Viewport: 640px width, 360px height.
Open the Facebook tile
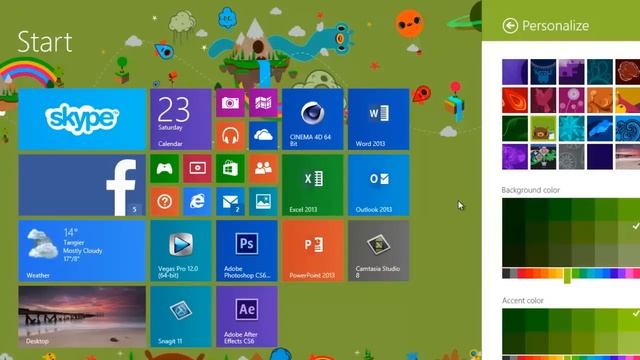click(x=82, y=185)
